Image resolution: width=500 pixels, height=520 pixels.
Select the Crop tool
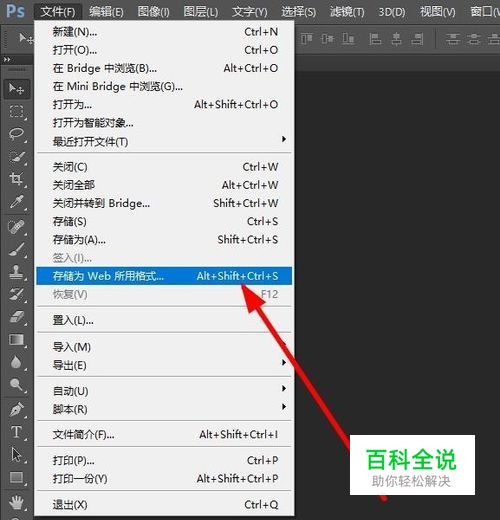tap(16, 179)
